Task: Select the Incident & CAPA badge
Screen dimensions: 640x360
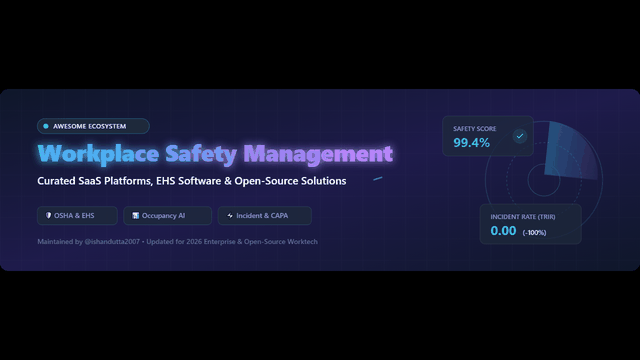Action: 264,216
